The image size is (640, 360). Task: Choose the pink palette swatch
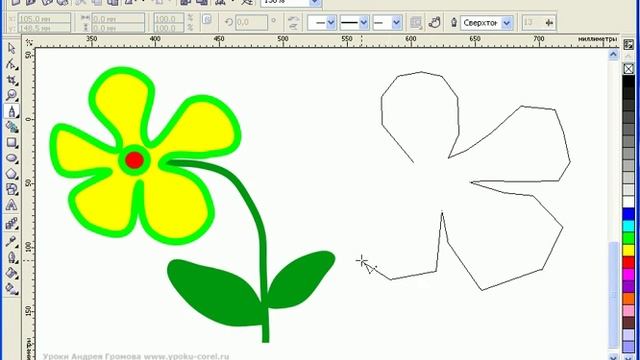pos(629,310)
